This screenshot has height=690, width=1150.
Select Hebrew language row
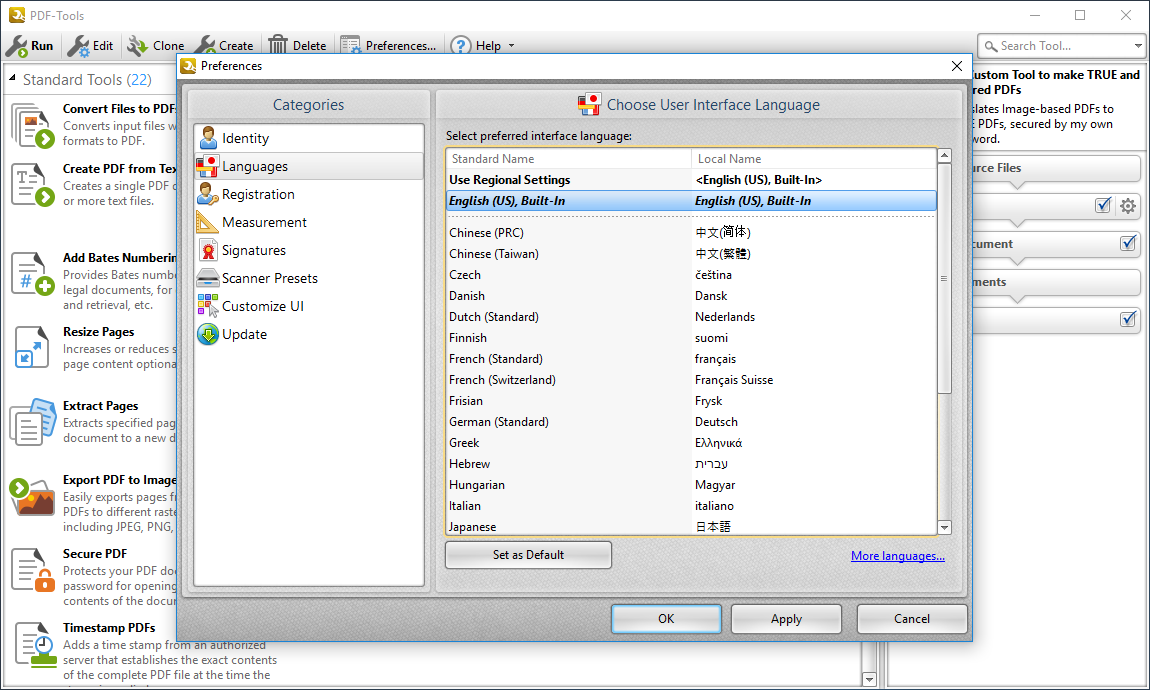(x=691, y=464)
